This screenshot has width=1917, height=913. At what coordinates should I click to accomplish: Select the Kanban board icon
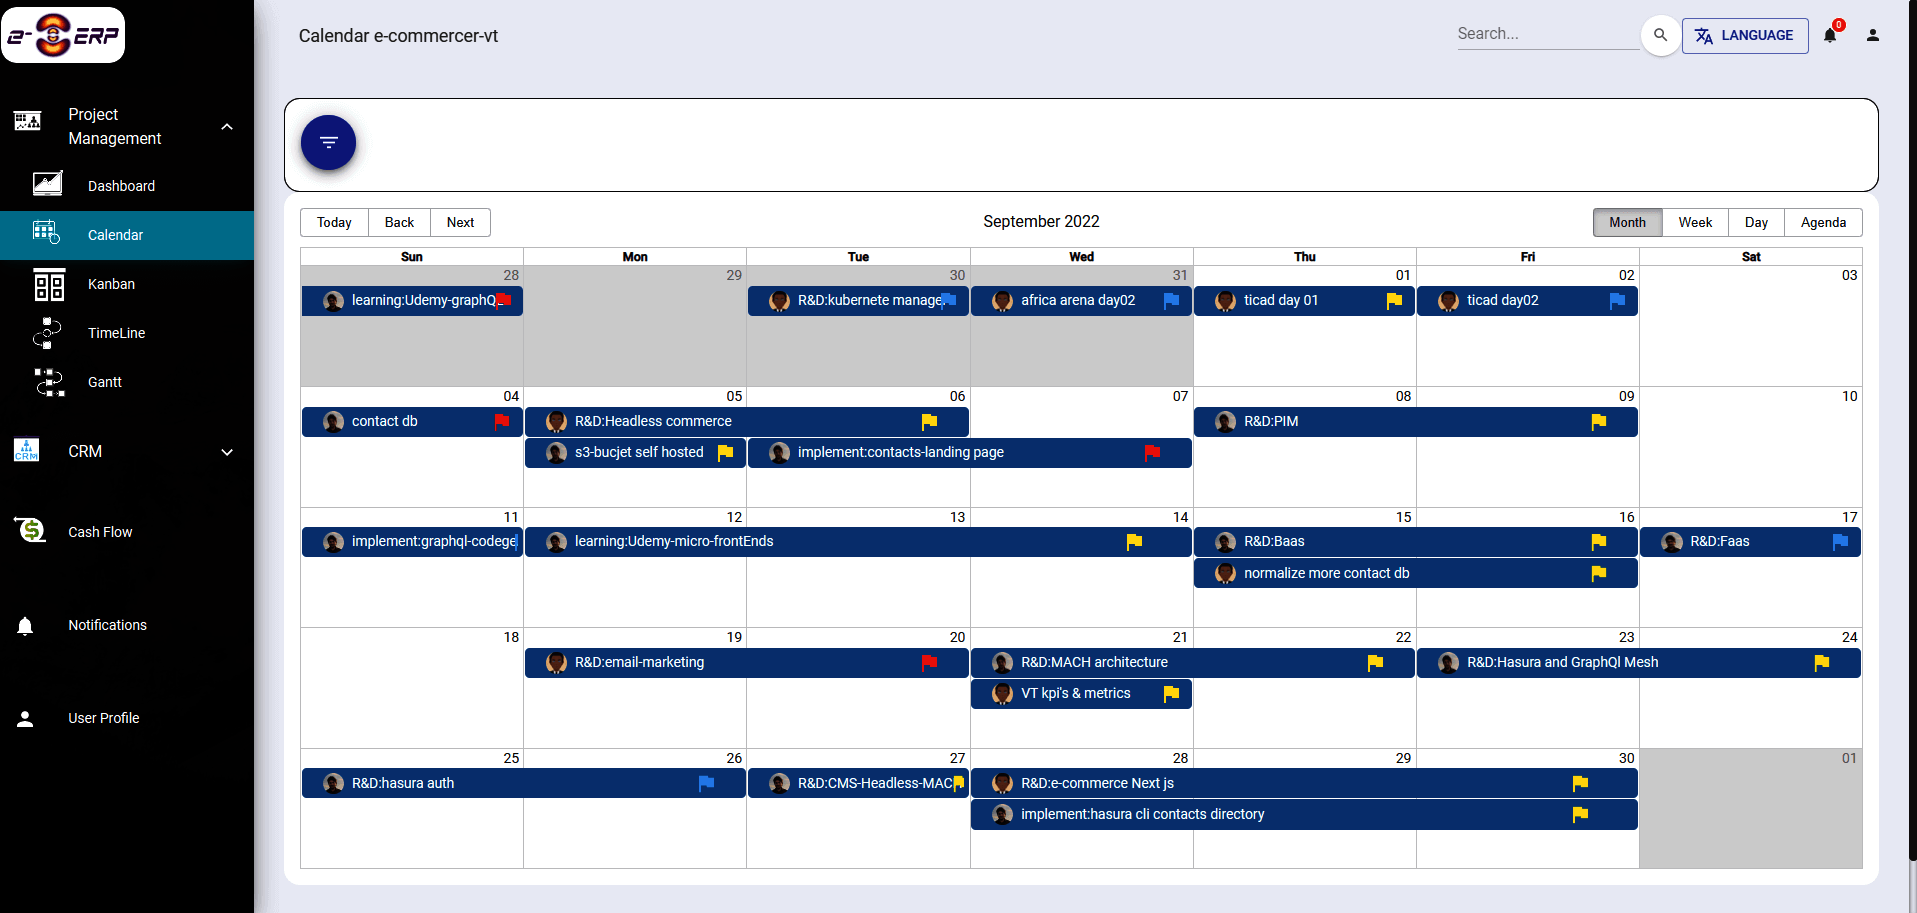[47, 284]
